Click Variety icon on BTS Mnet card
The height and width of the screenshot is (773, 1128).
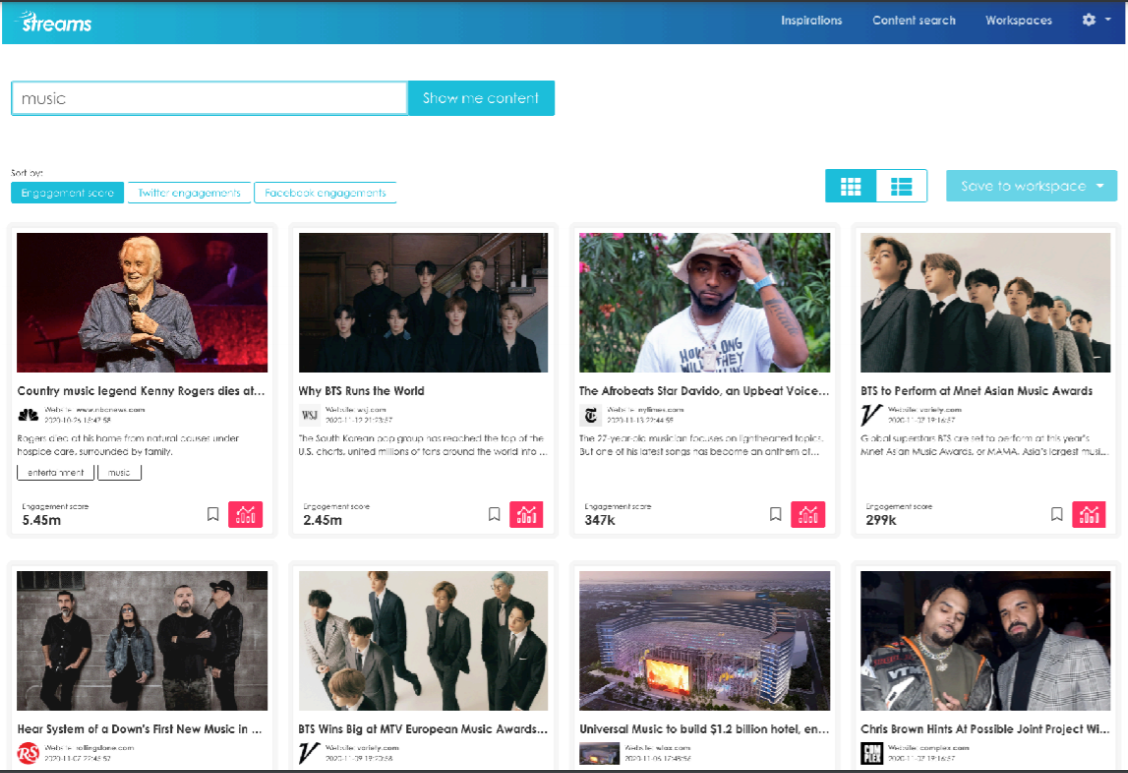871,415
